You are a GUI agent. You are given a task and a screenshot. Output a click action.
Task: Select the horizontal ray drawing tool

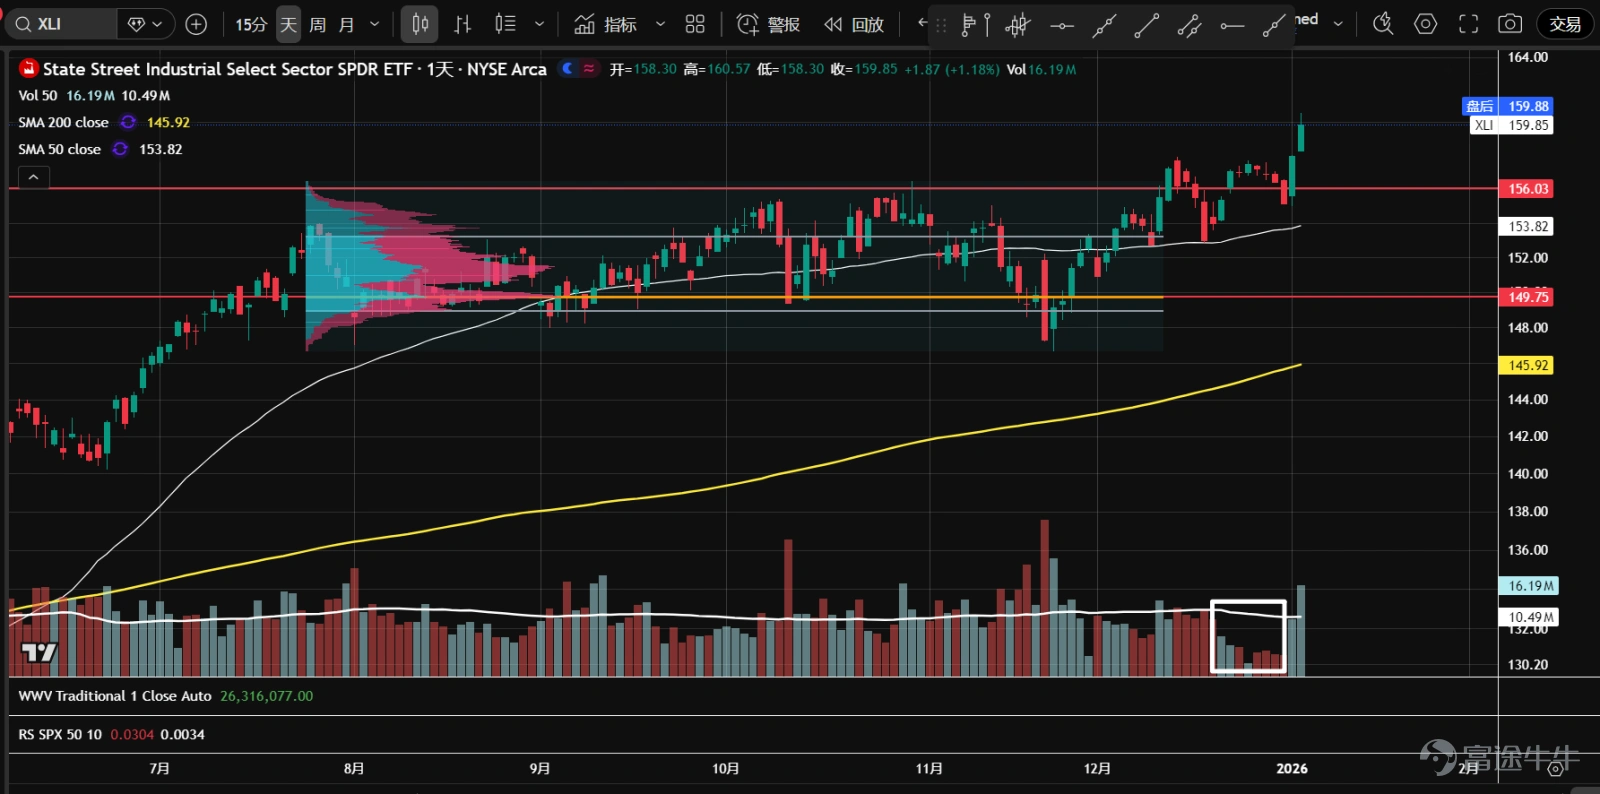[1232, 25]
